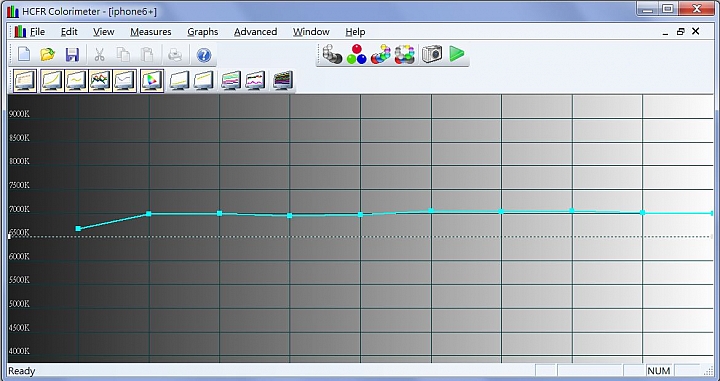This screenshot has height=381, width=720.
Task: Open the Window menu
Action: coord(311,32)
